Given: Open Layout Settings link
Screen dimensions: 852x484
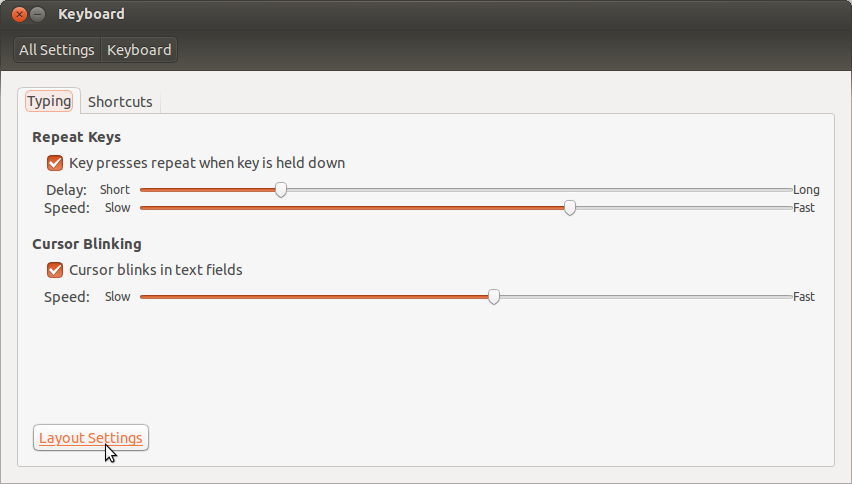Looking at the screenshot, I should point(90,438).
